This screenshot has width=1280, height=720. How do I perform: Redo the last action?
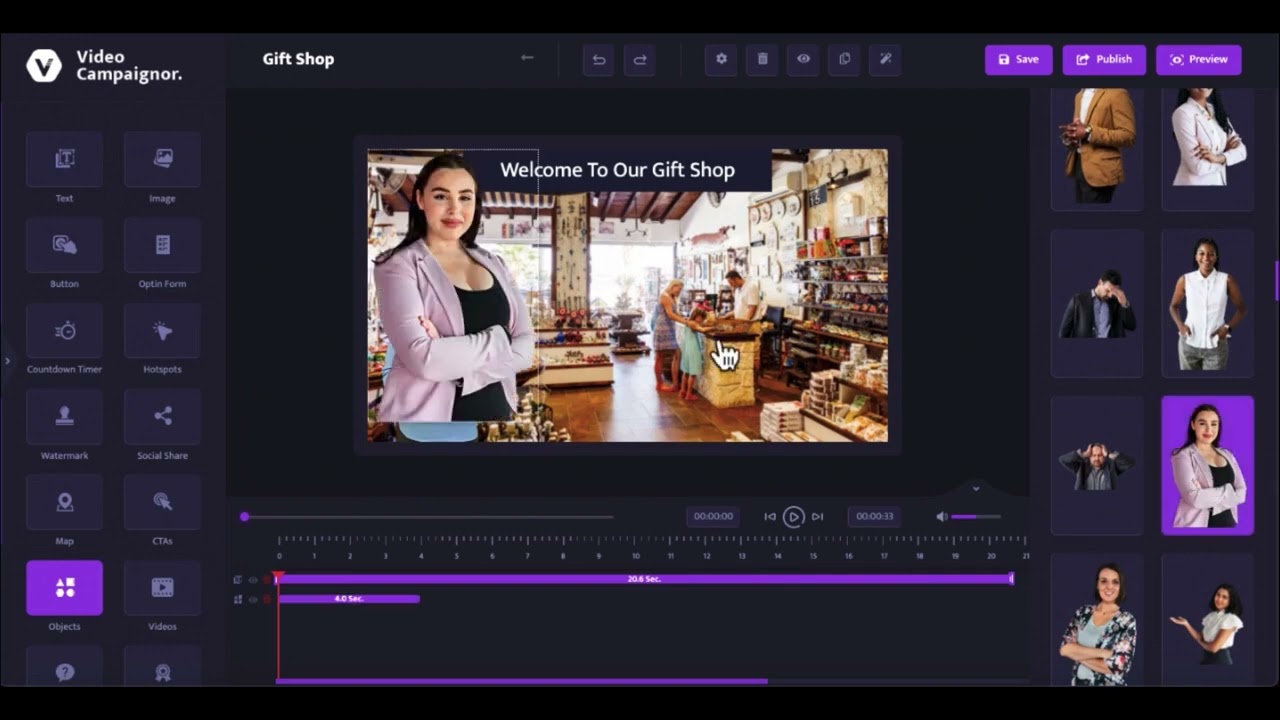tap(640, 59)
